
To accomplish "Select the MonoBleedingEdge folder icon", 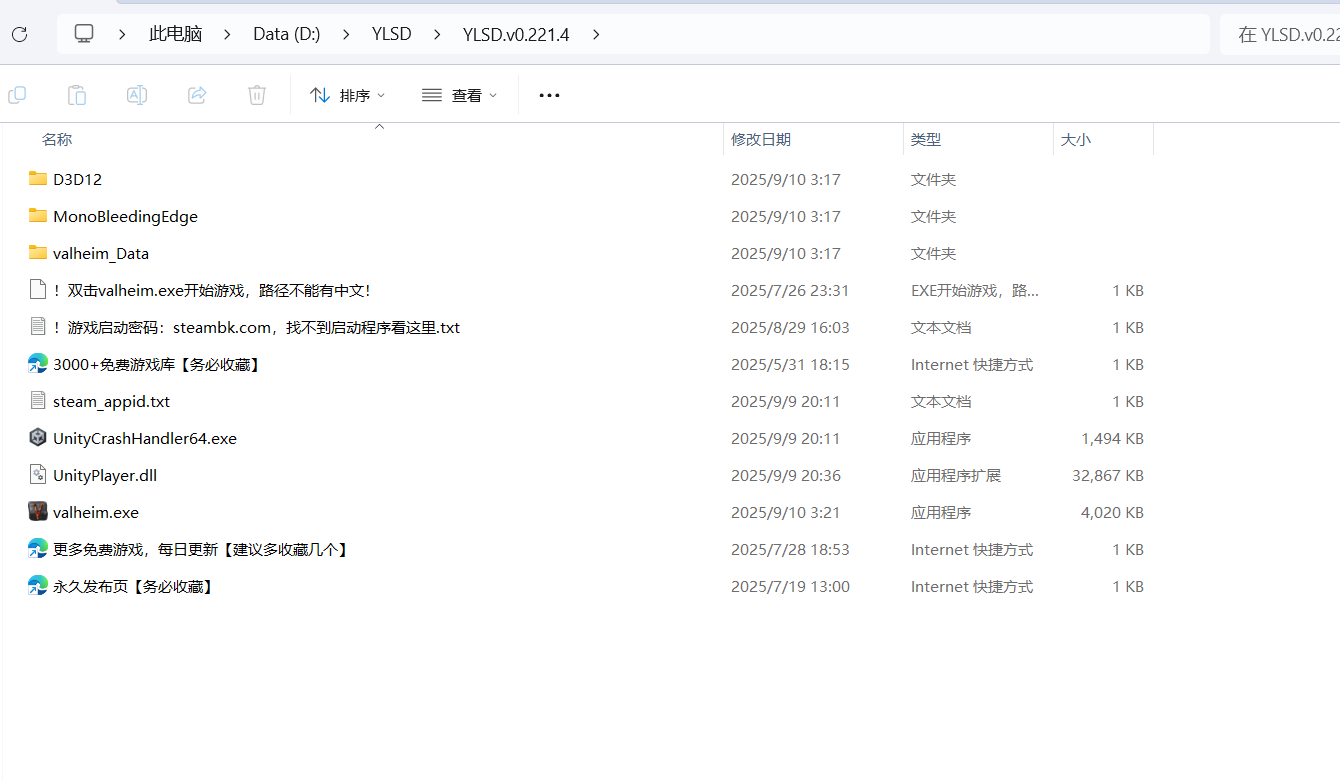I will click(x=38, y=216).
